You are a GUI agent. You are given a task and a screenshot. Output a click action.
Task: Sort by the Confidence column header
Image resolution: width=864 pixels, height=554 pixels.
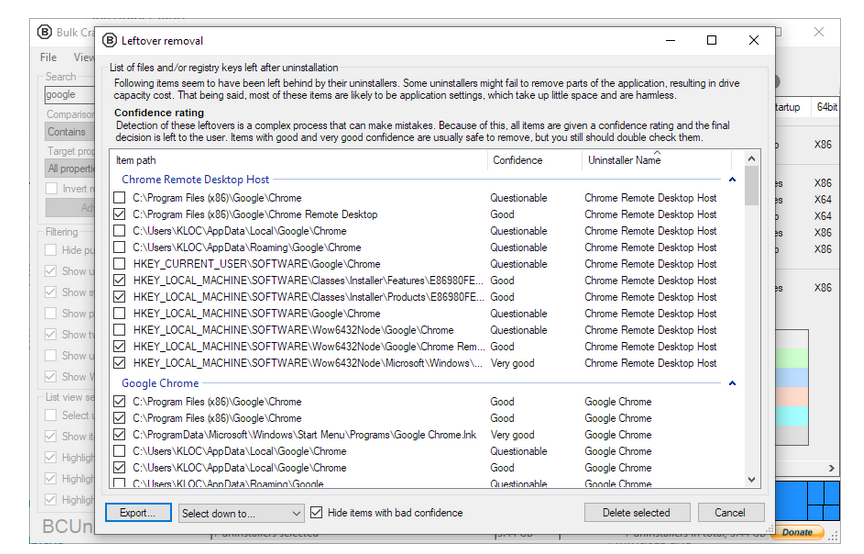[x=534, y=160]
